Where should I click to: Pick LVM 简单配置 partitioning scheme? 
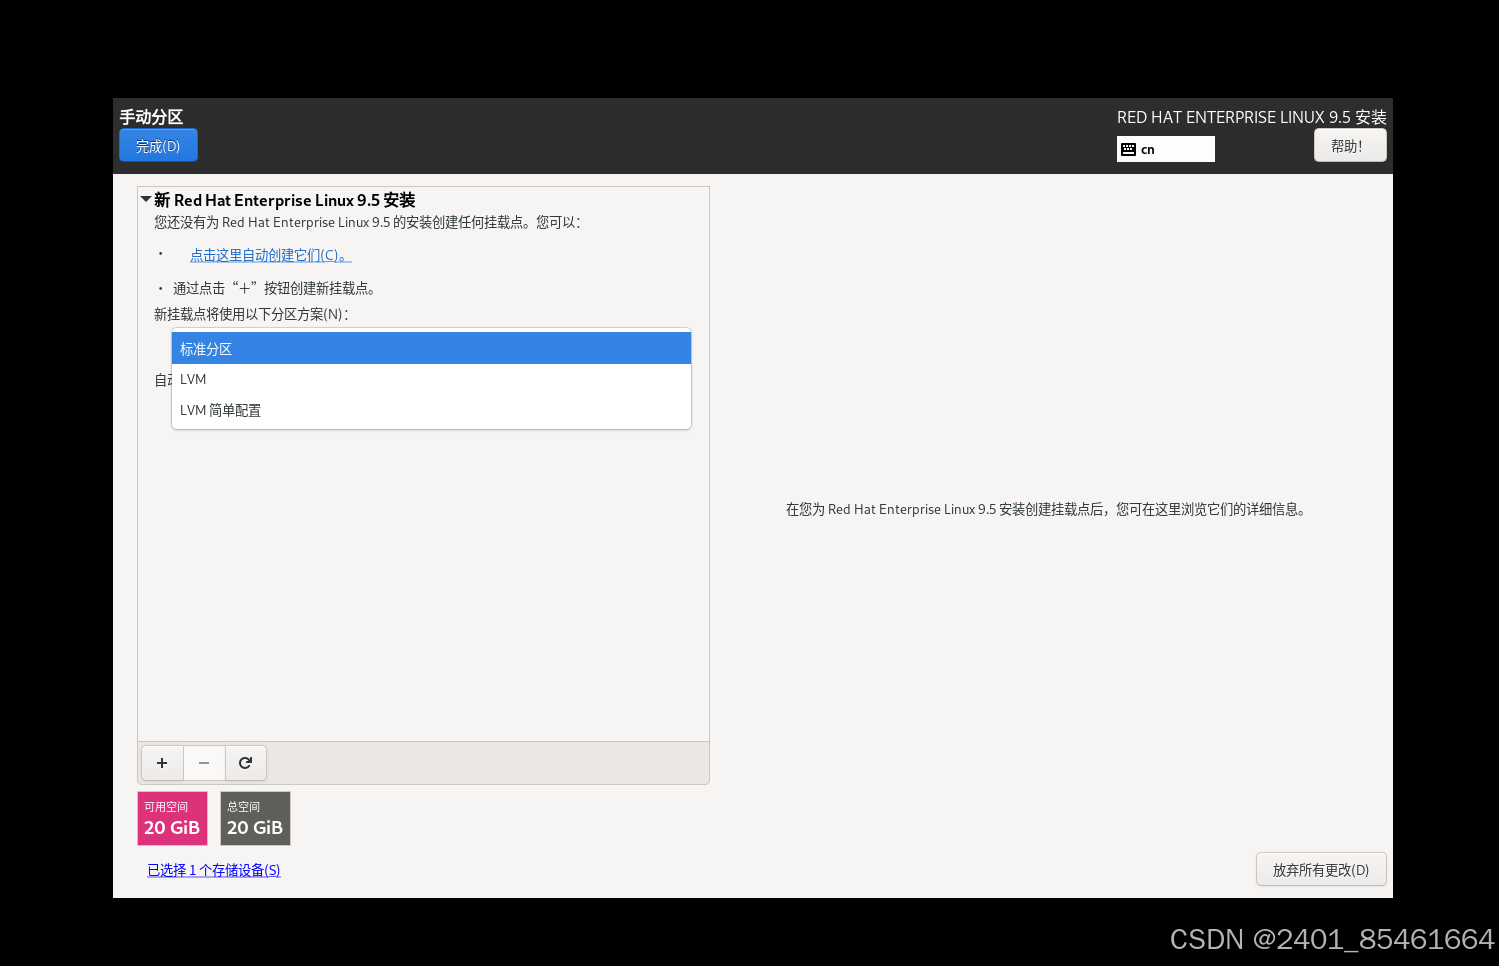pyautogui.click(x=431, y=411)
